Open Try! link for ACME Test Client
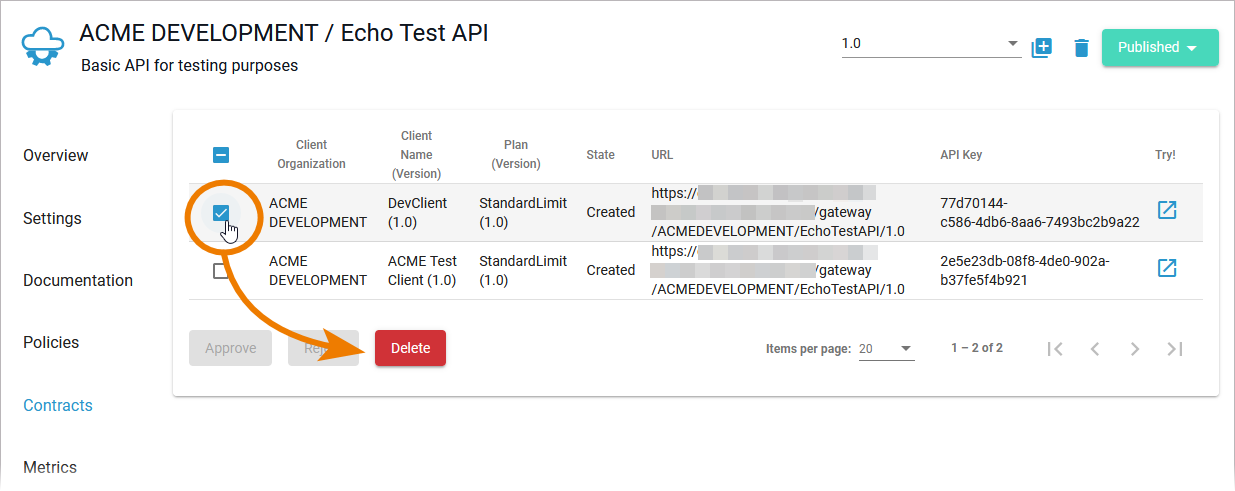 (1166, 268)
